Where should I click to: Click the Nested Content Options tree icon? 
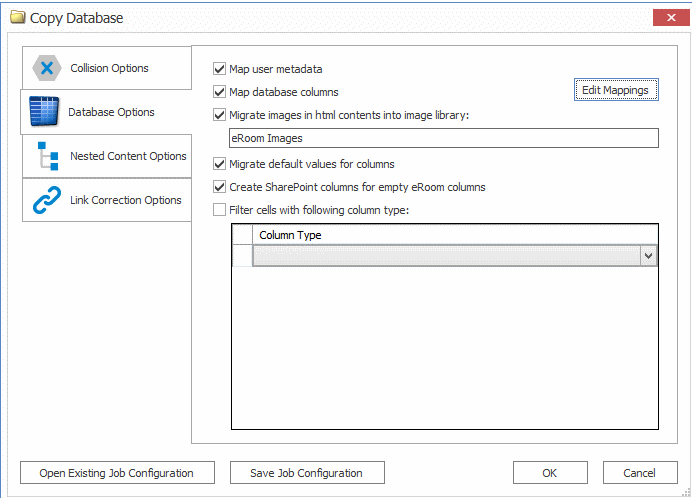(x=48, y=156)
